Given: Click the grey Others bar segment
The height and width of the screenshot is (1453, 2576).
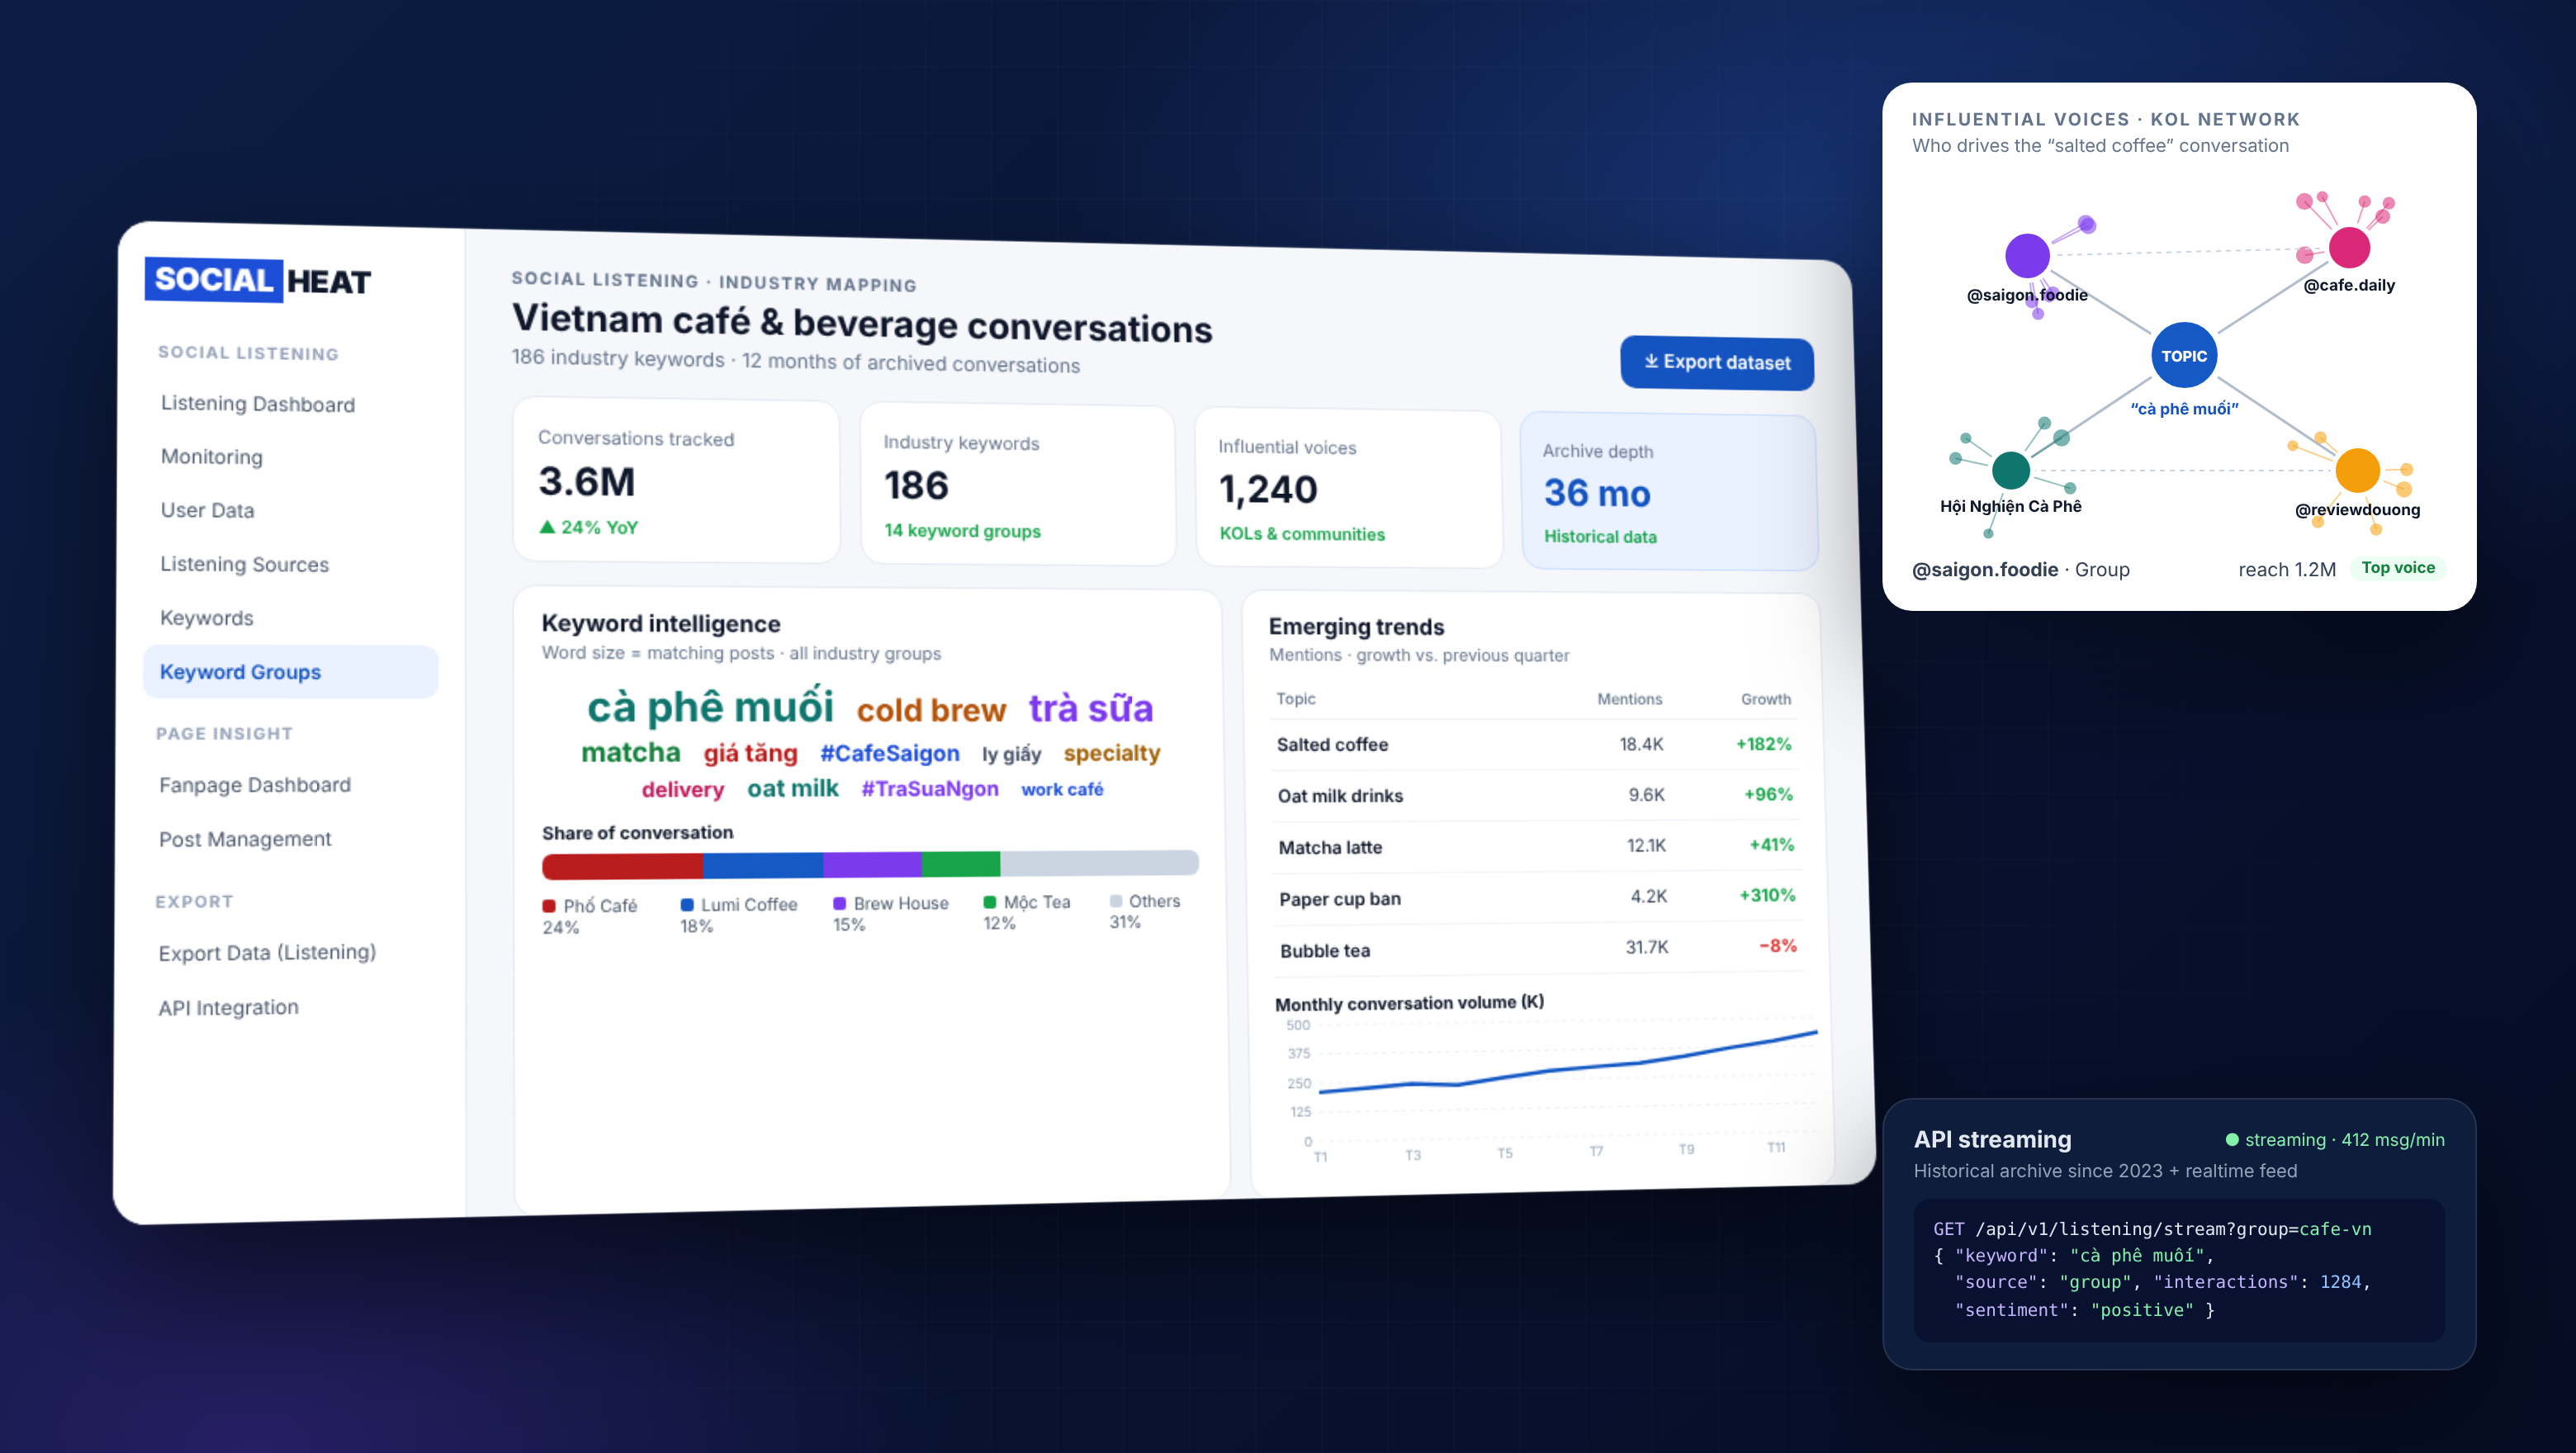Looking at the screenshot, I should 1099,862.
